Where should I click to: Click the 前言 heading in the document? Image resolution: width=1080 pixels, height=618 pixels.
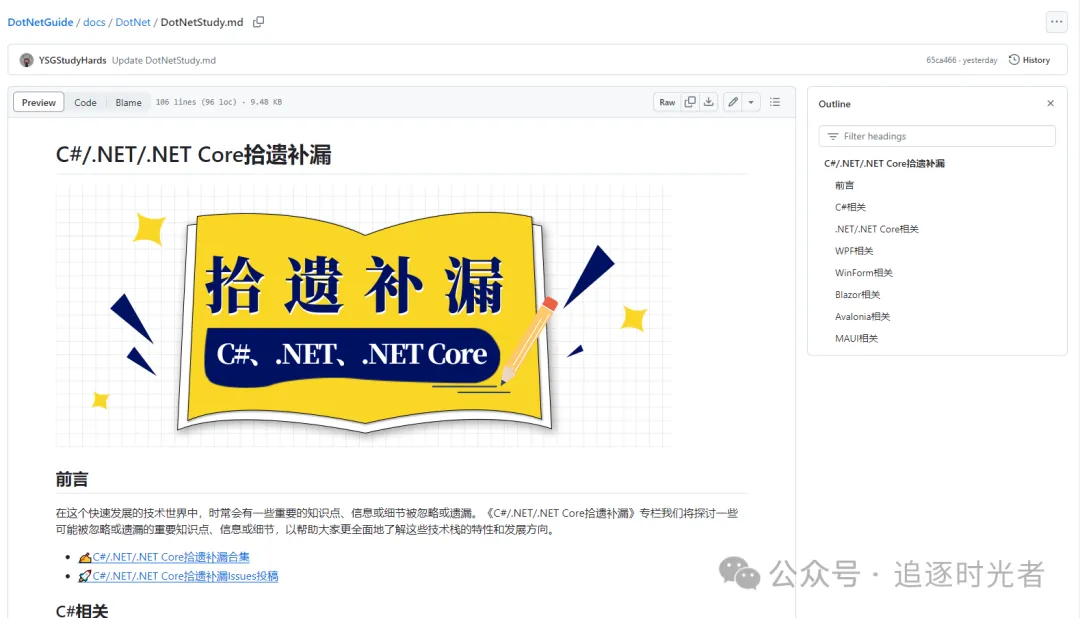(x=72, y=480)
